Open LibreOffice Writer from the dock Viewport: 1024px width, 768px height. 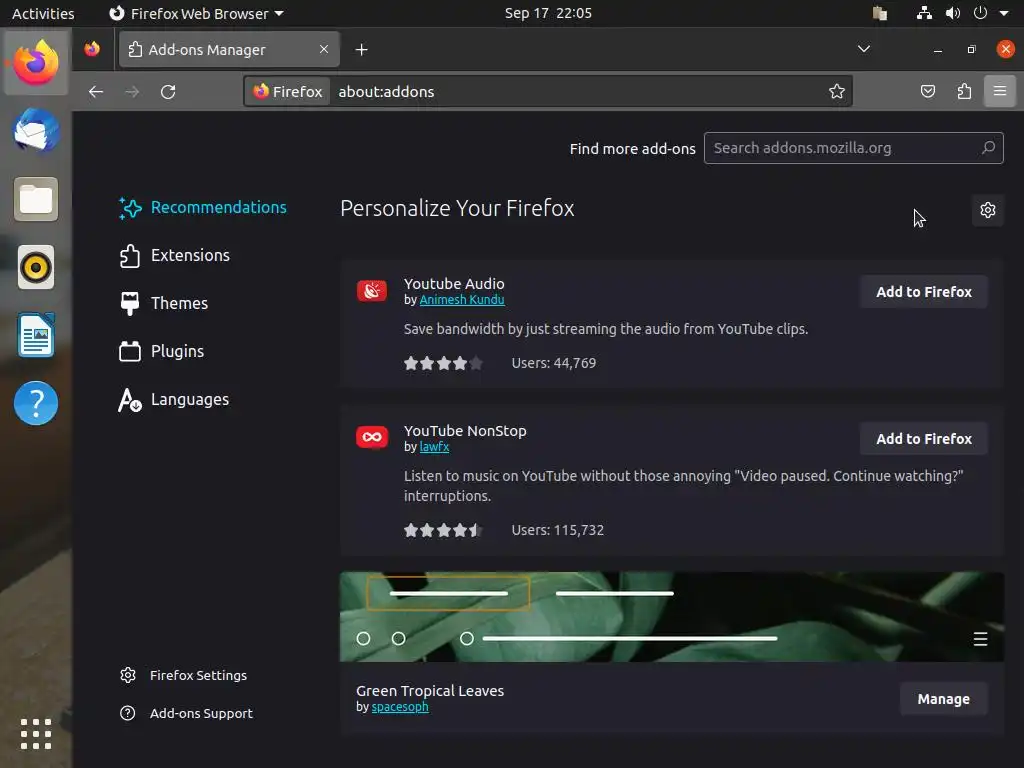point(36,335)
